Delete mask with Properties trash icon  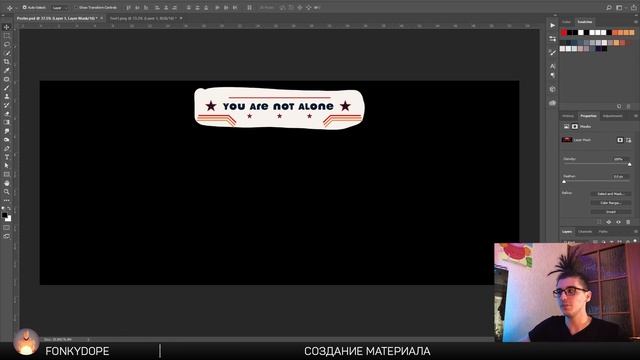click(x=628, y=222)
